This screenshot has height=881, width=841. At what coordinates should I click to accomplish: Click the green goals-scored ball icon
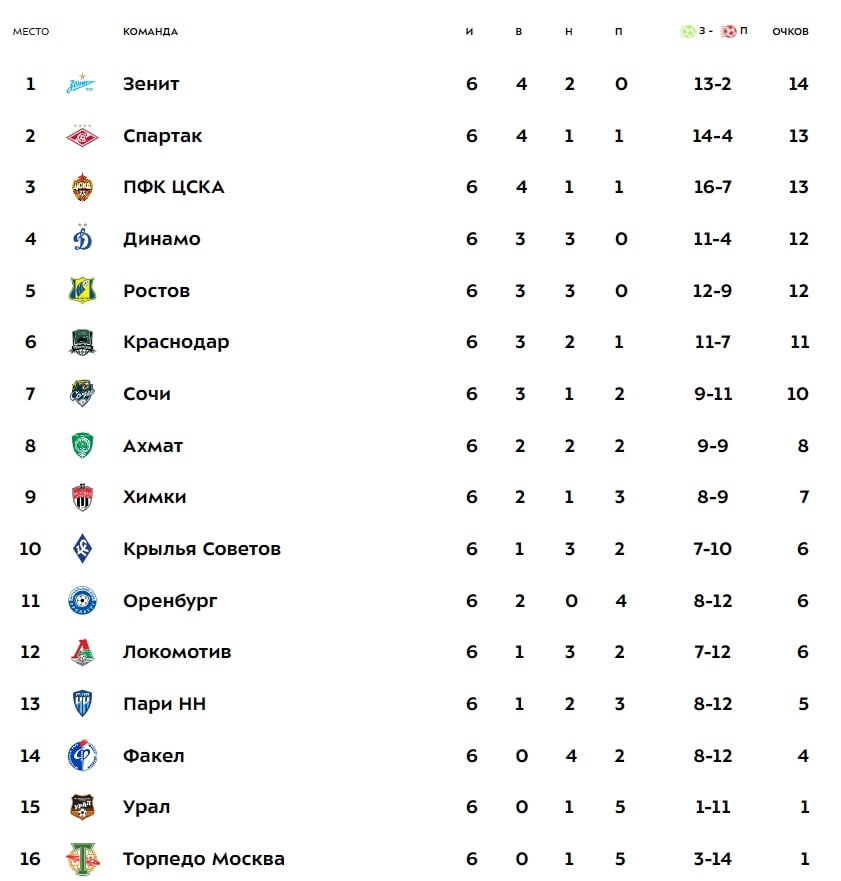point(687,31)
